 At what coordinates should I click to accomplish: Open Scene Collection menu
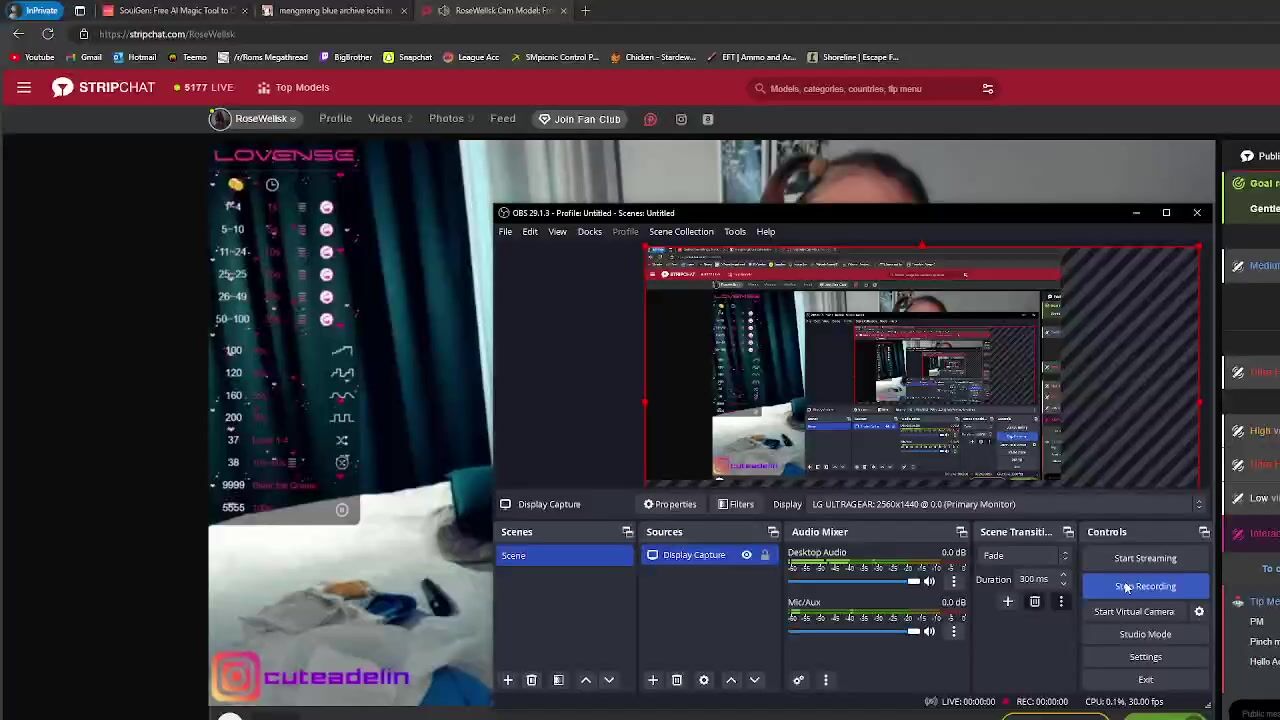pos(681,232)
